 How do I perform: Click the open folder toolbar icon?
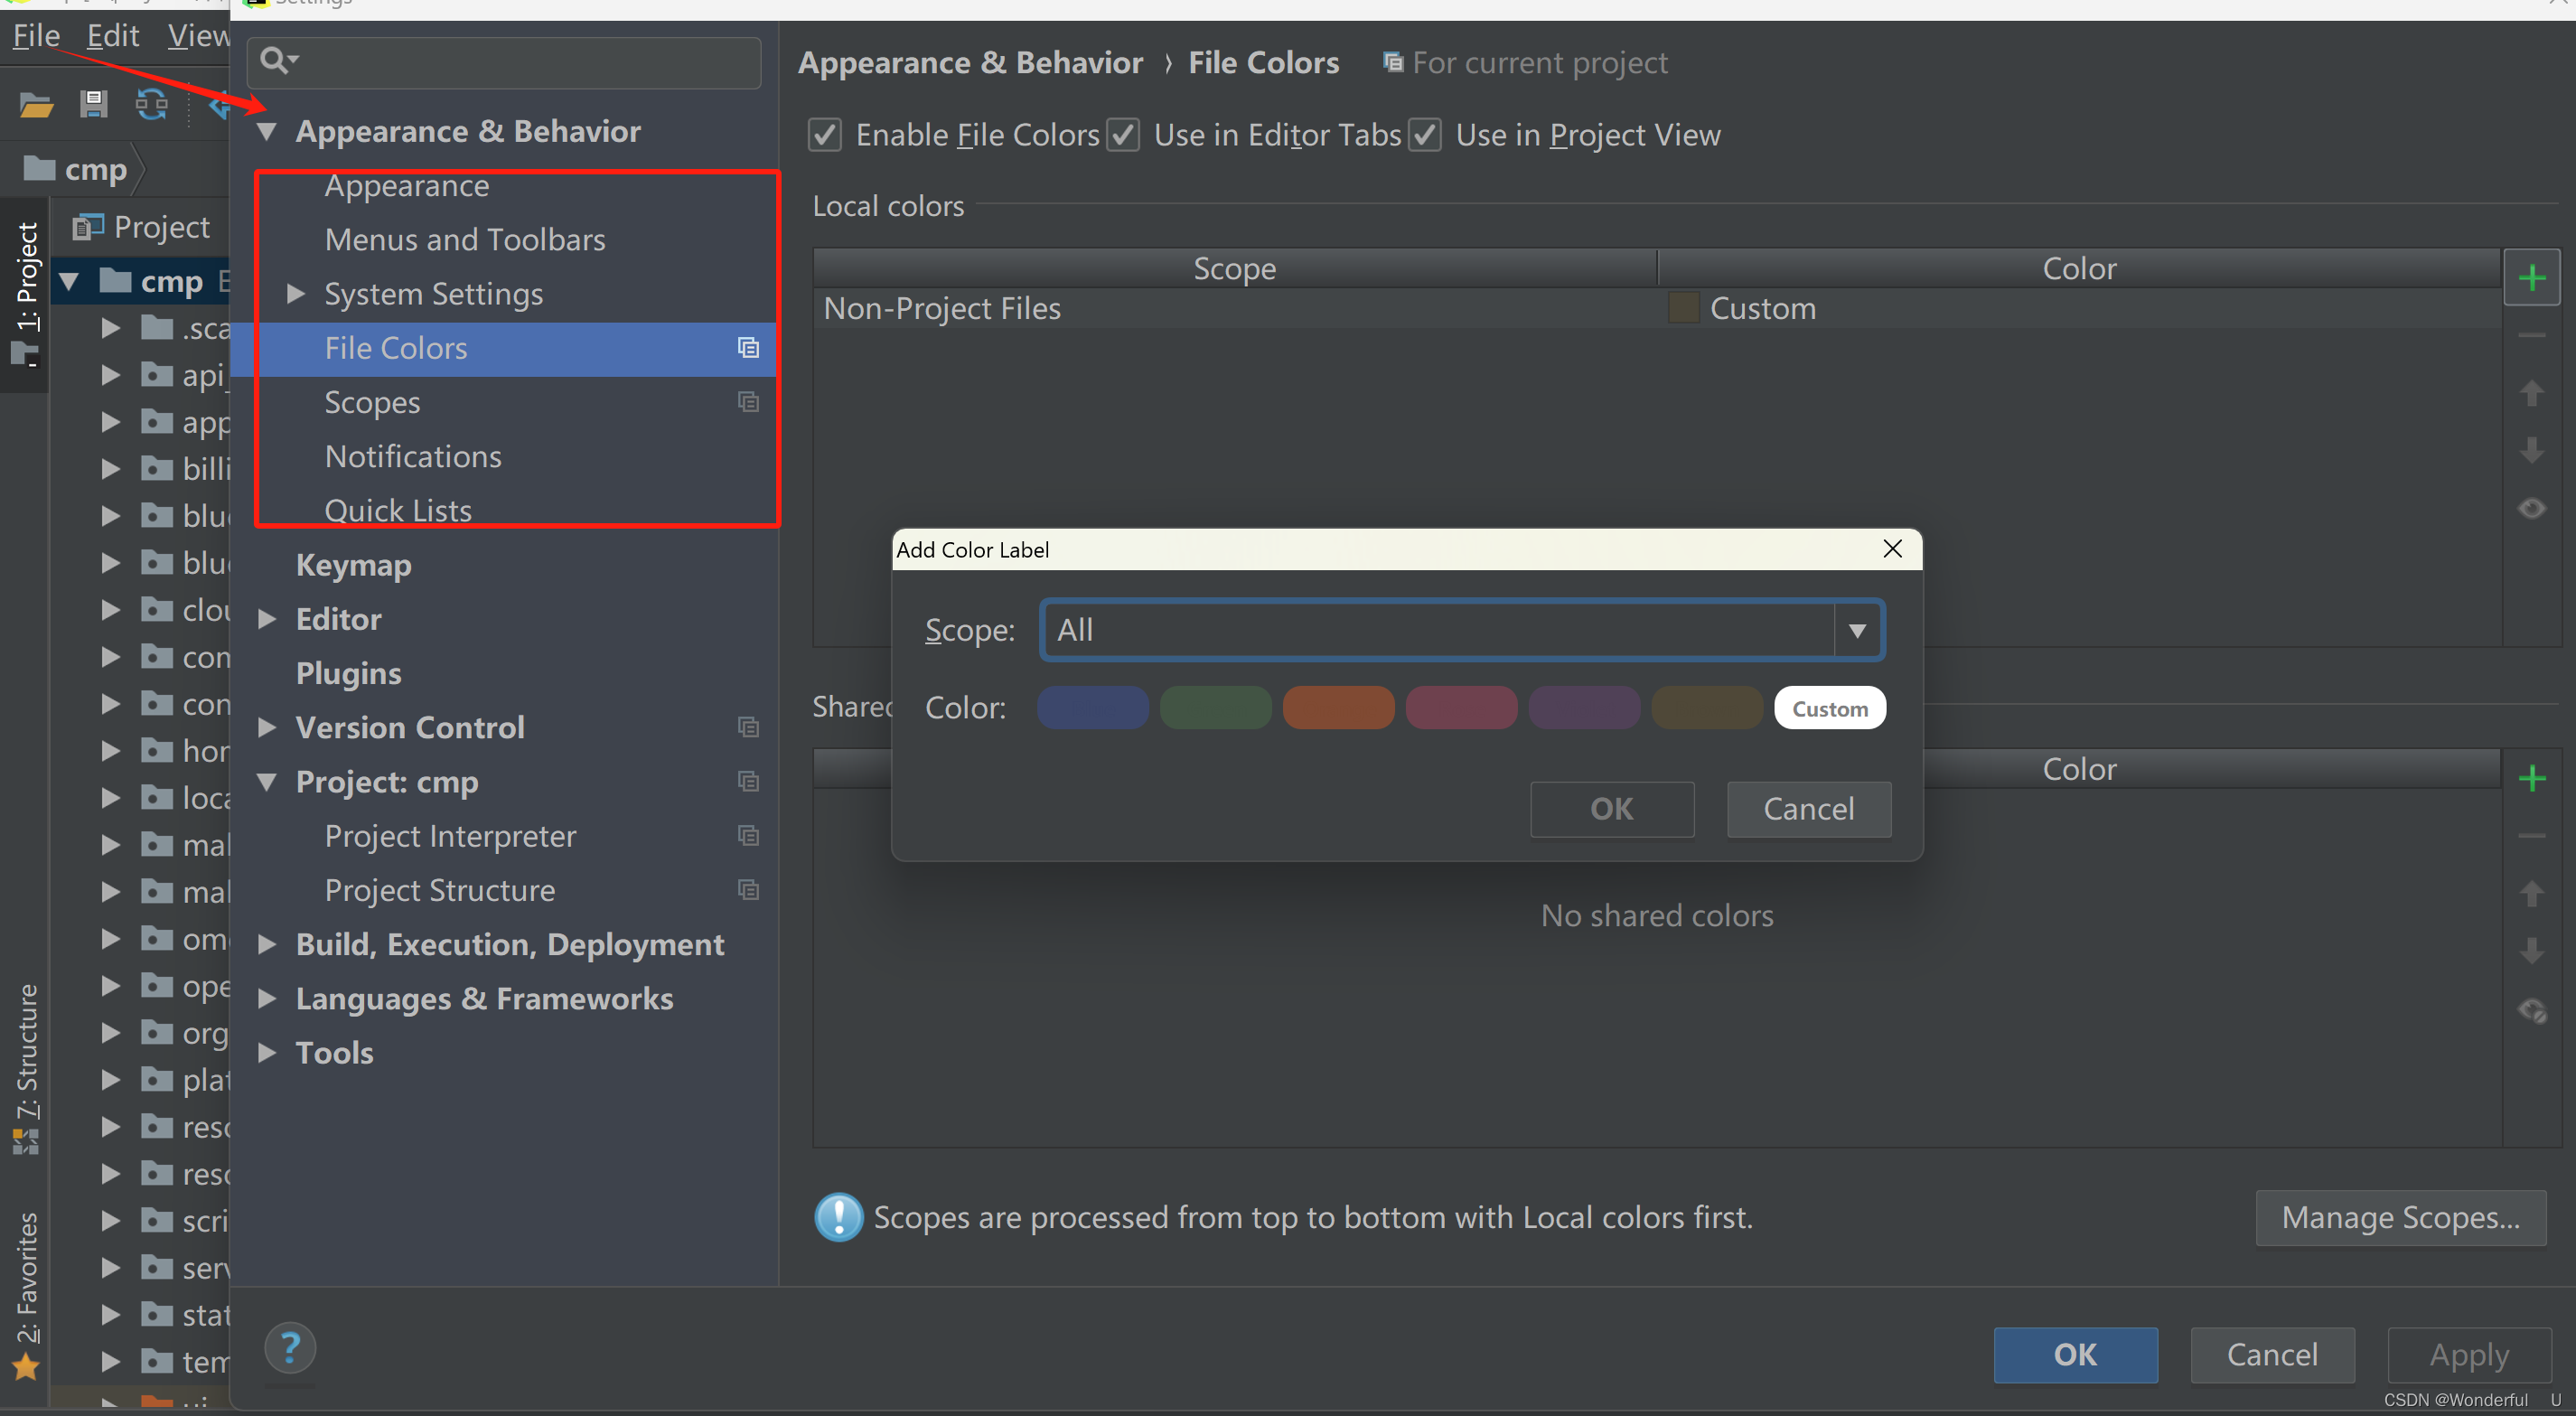point(36,104)
